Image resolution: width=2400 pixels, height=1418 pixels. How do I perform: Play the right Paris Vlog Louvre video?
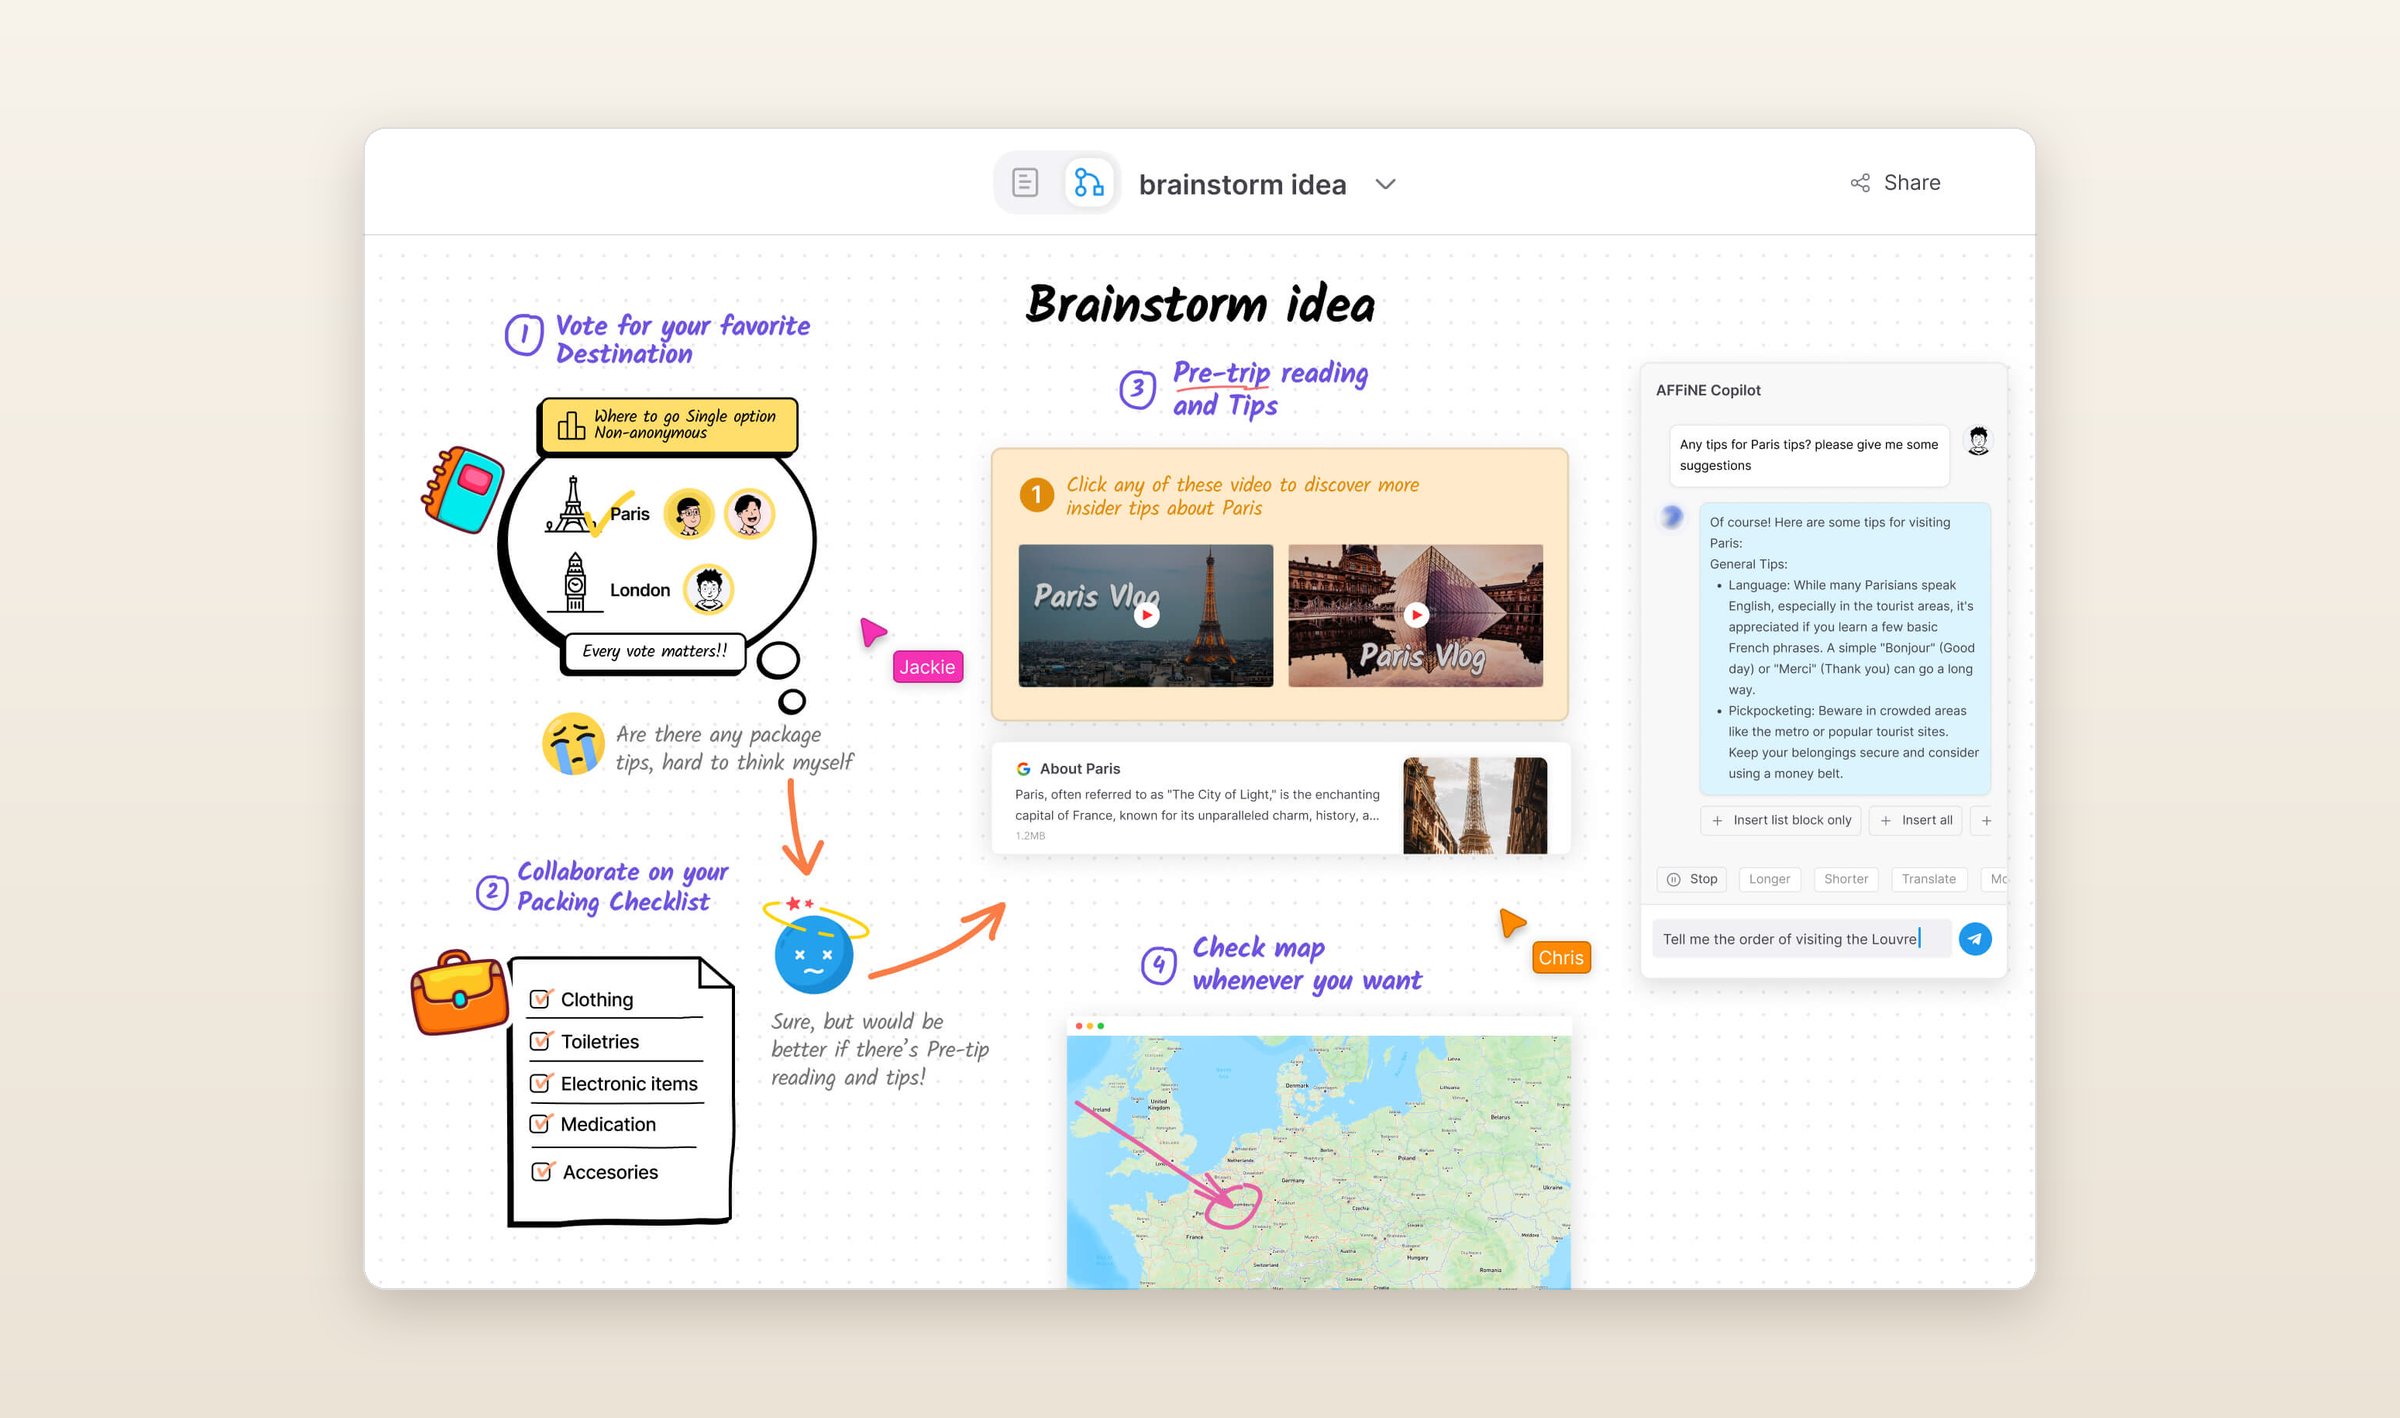[1416, 615]
